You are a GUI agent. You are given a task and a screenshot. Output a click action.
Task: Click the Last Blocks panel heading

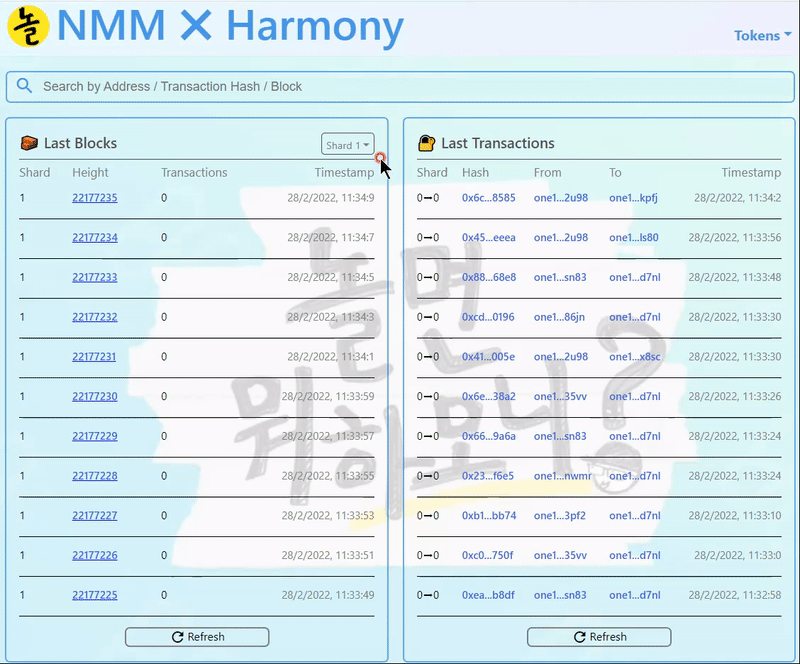[80, 143]
